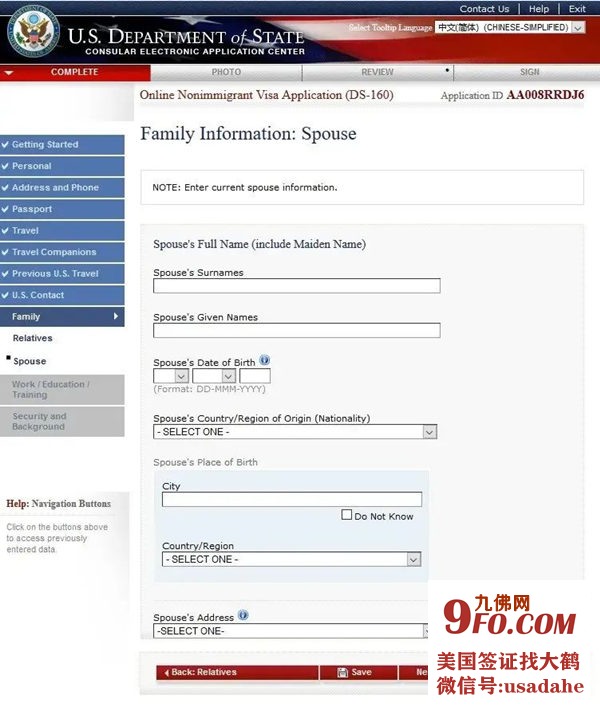Screen dimensions: 600x714
Task: Open the Spouse's Address select dropdown
Action: pyautogui.click(x=290, y=631)
